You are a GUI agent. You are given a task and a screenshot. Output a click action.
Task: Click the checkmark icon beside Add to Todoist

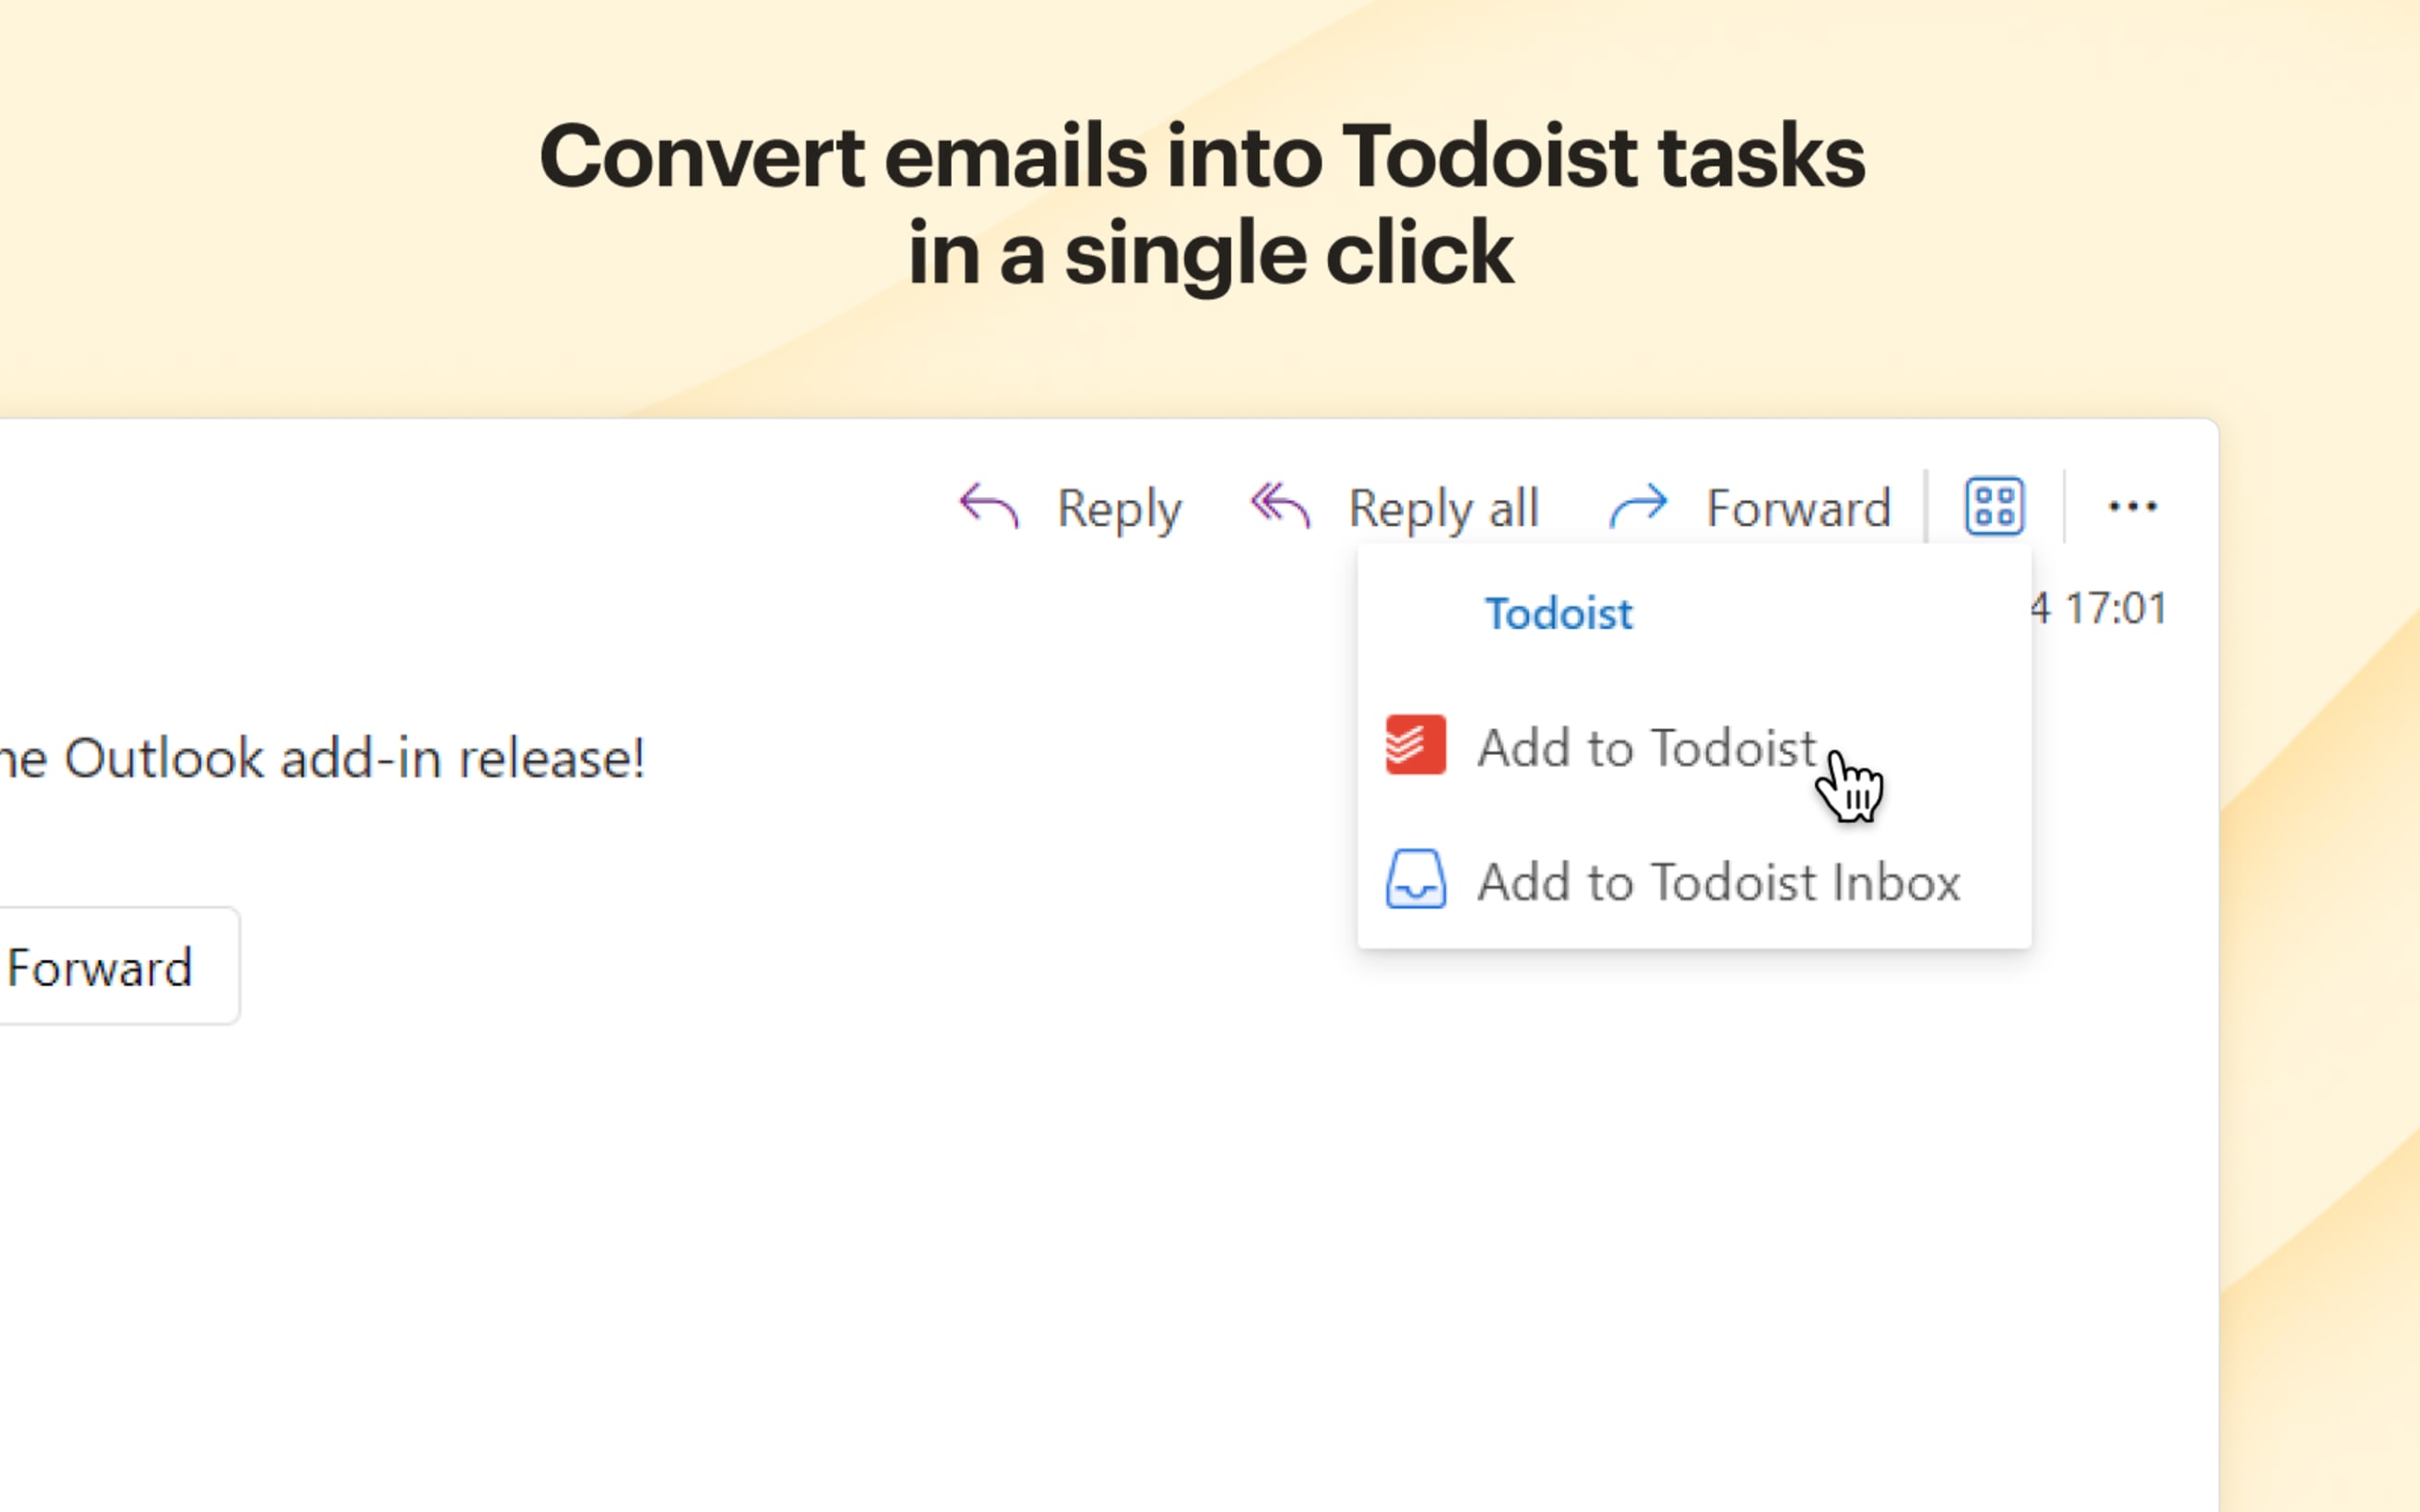(x=1414, y=747)
